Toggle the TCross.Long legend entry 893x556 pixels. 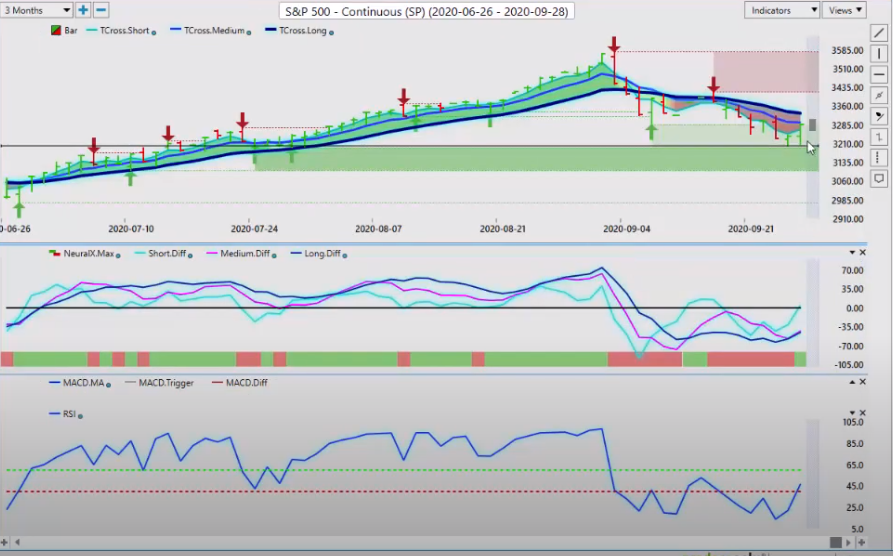(302, 30)
